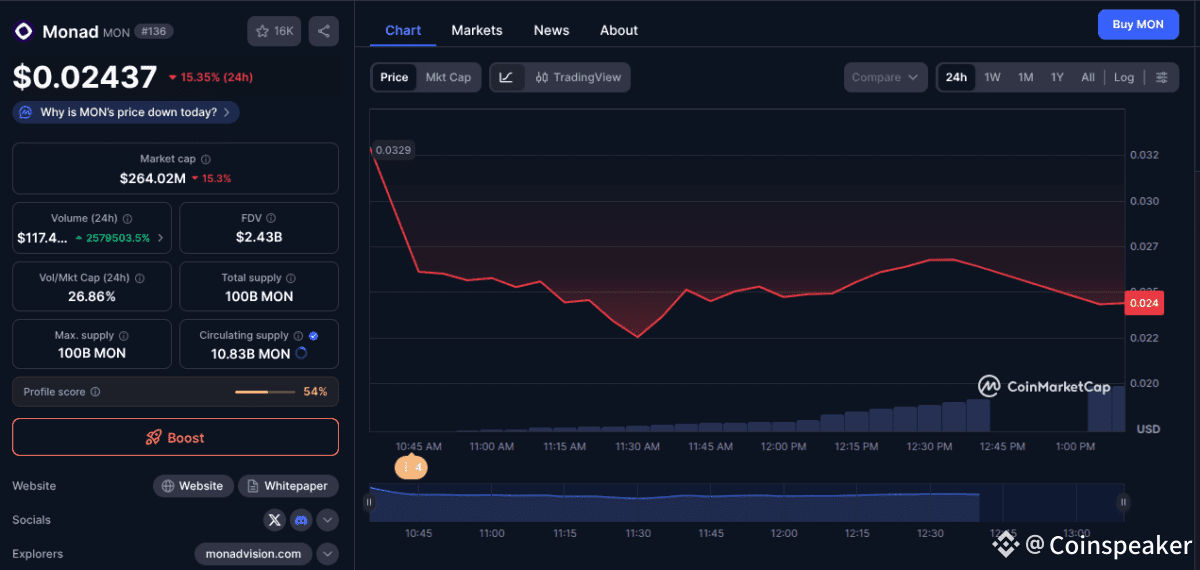Toggle chart to Mkt Cap view
1200x570 pixels.
pos(448,77)
